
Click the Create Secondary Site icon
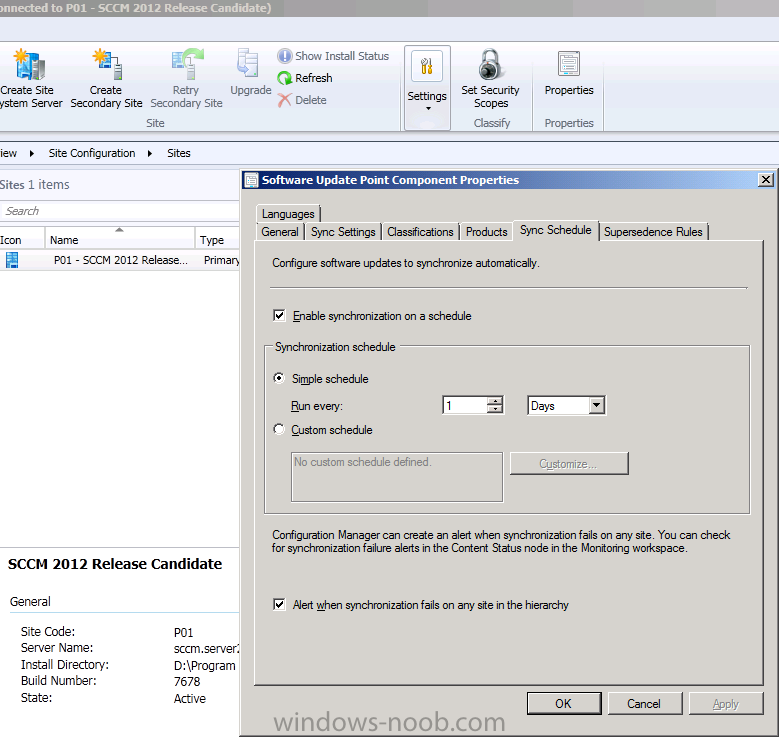coord(106,65)
